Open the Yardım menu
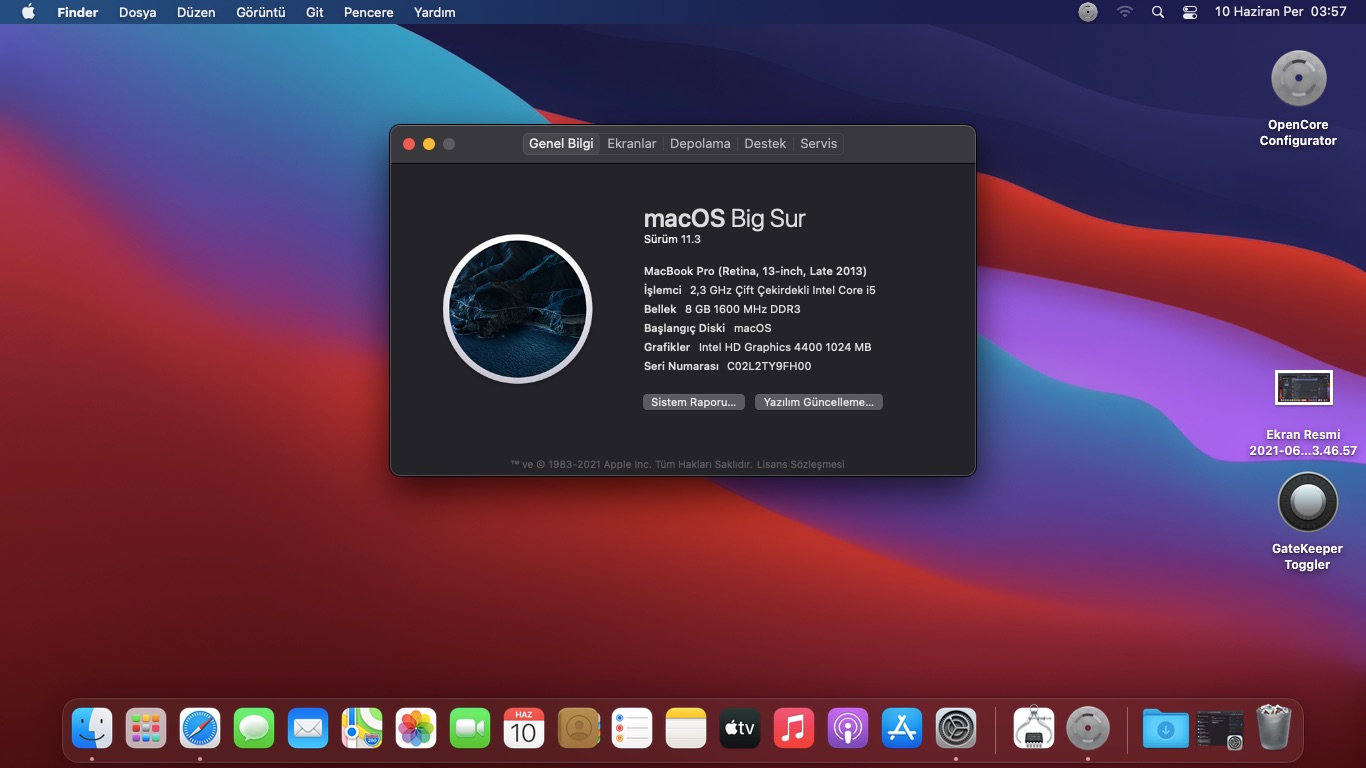1366x768 pixels. click(x=435, y=12)
